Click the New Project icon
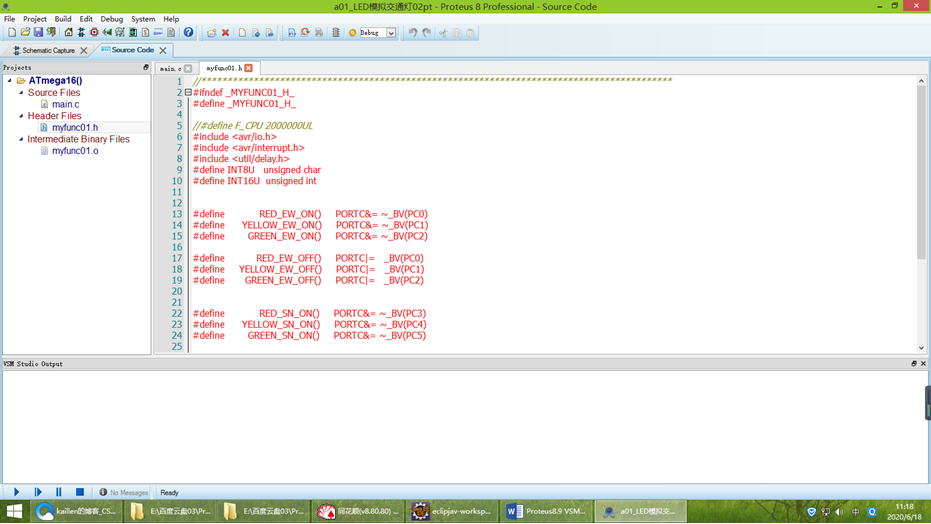Image resolution: width=931 pixels, height=524 pixels. click(12, 33)
